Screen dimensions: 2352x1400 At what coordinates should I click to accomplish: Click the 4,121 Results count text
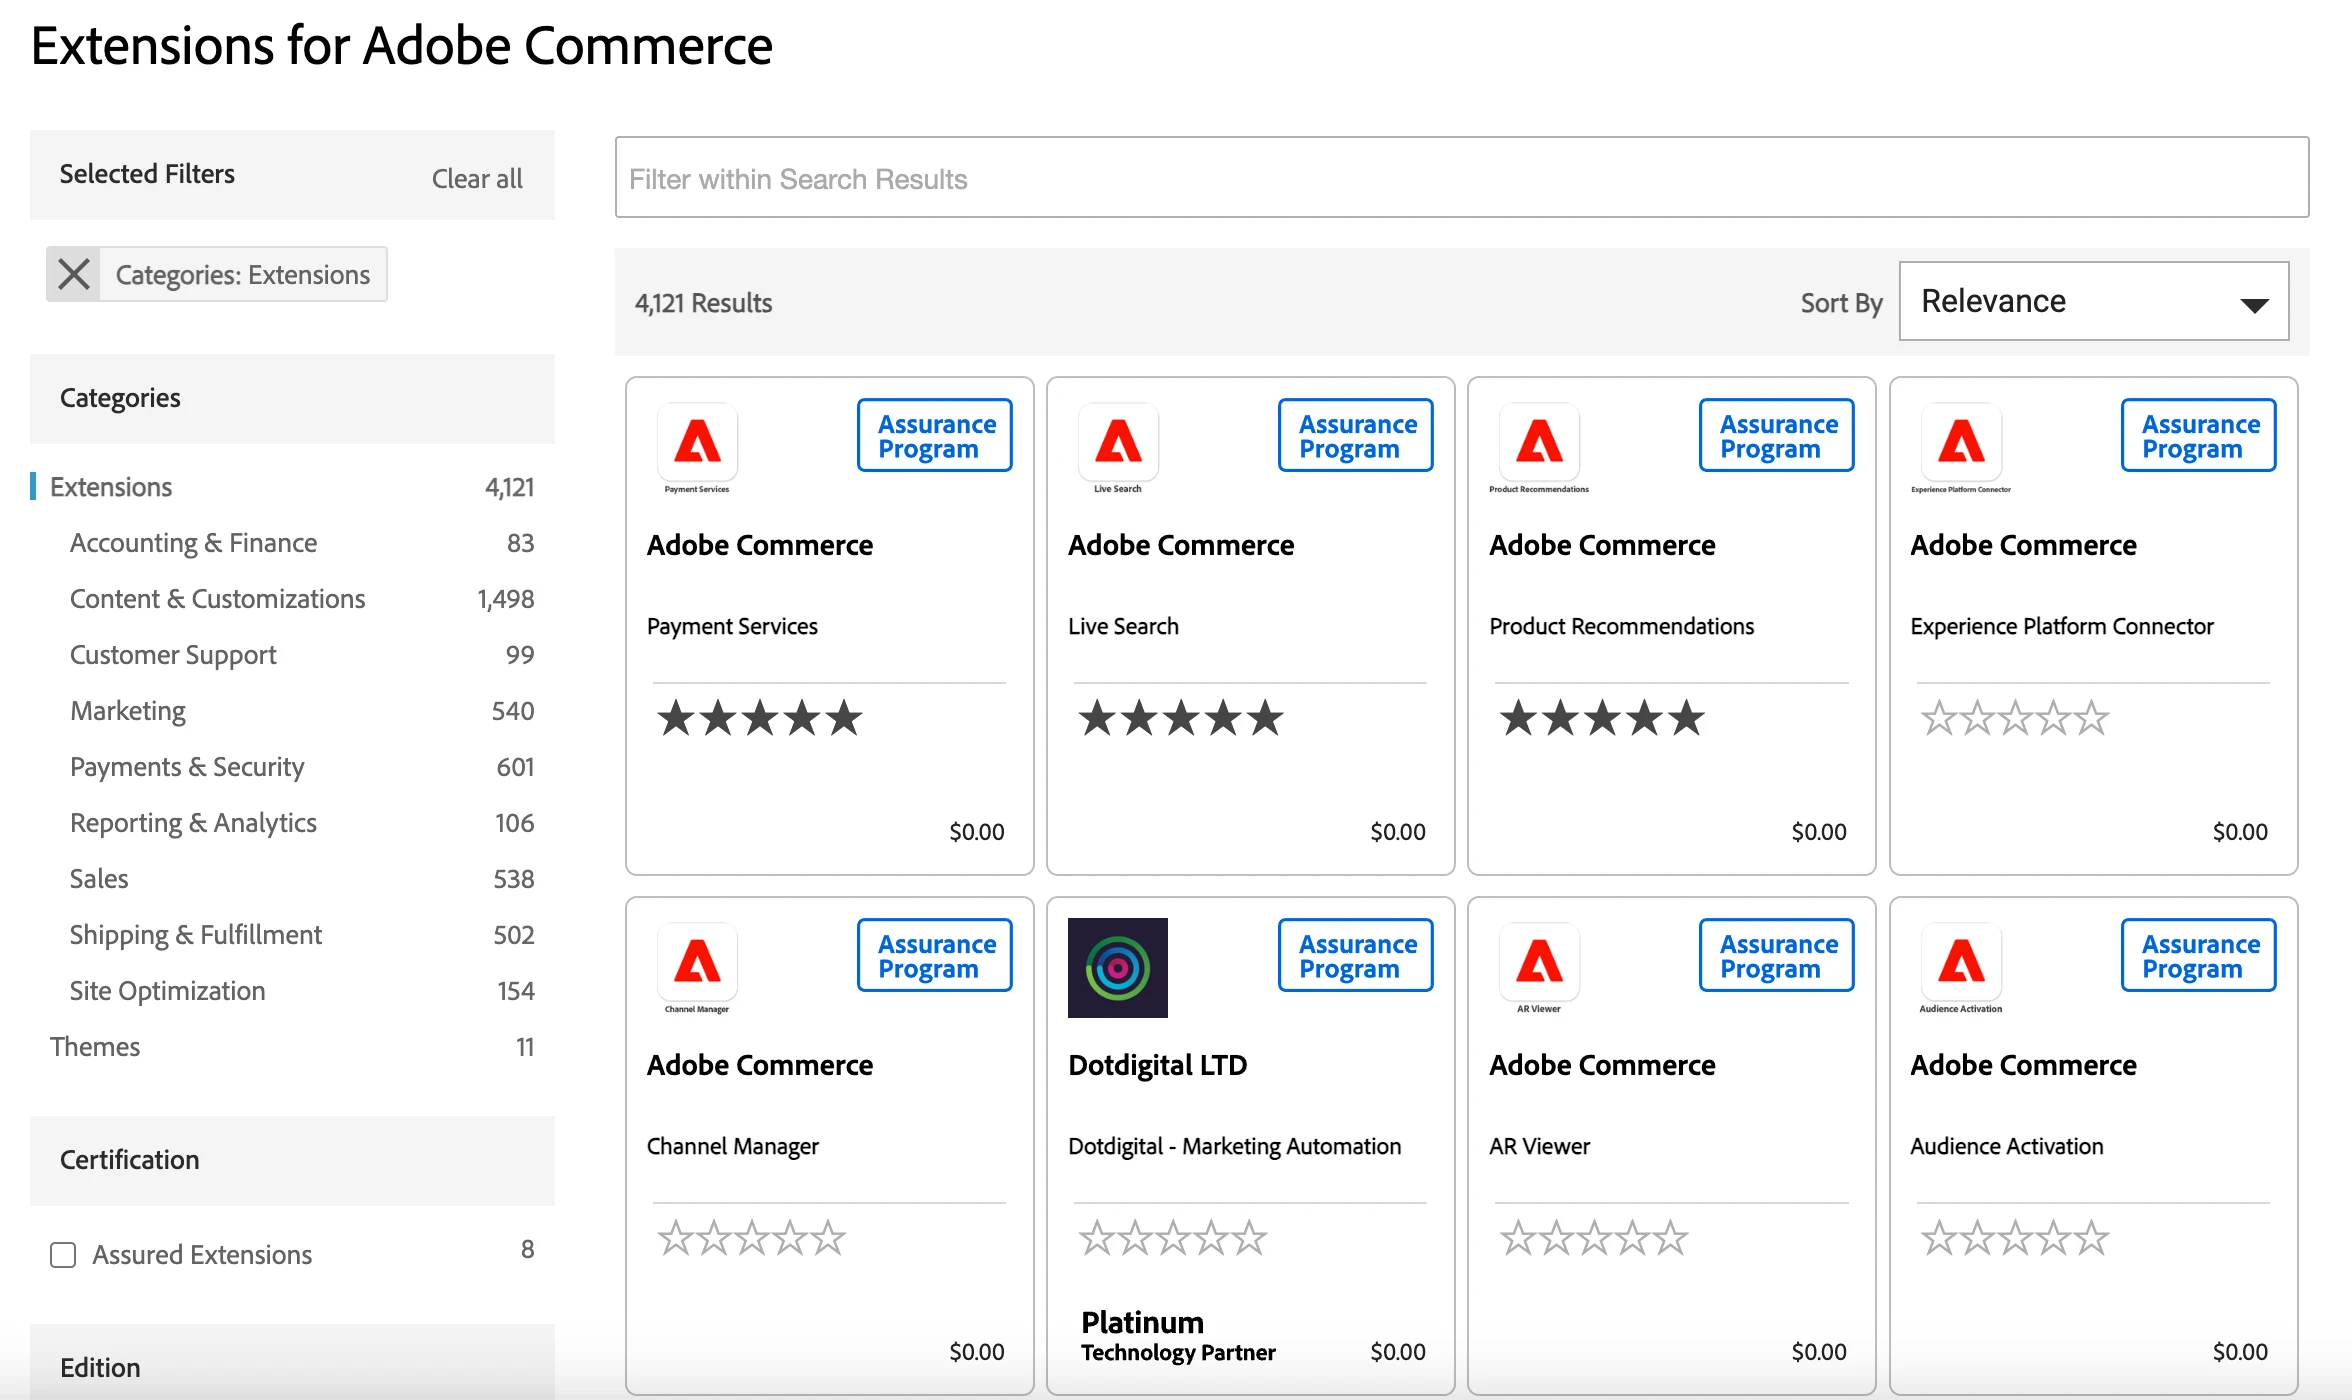(x=703, y=303)
